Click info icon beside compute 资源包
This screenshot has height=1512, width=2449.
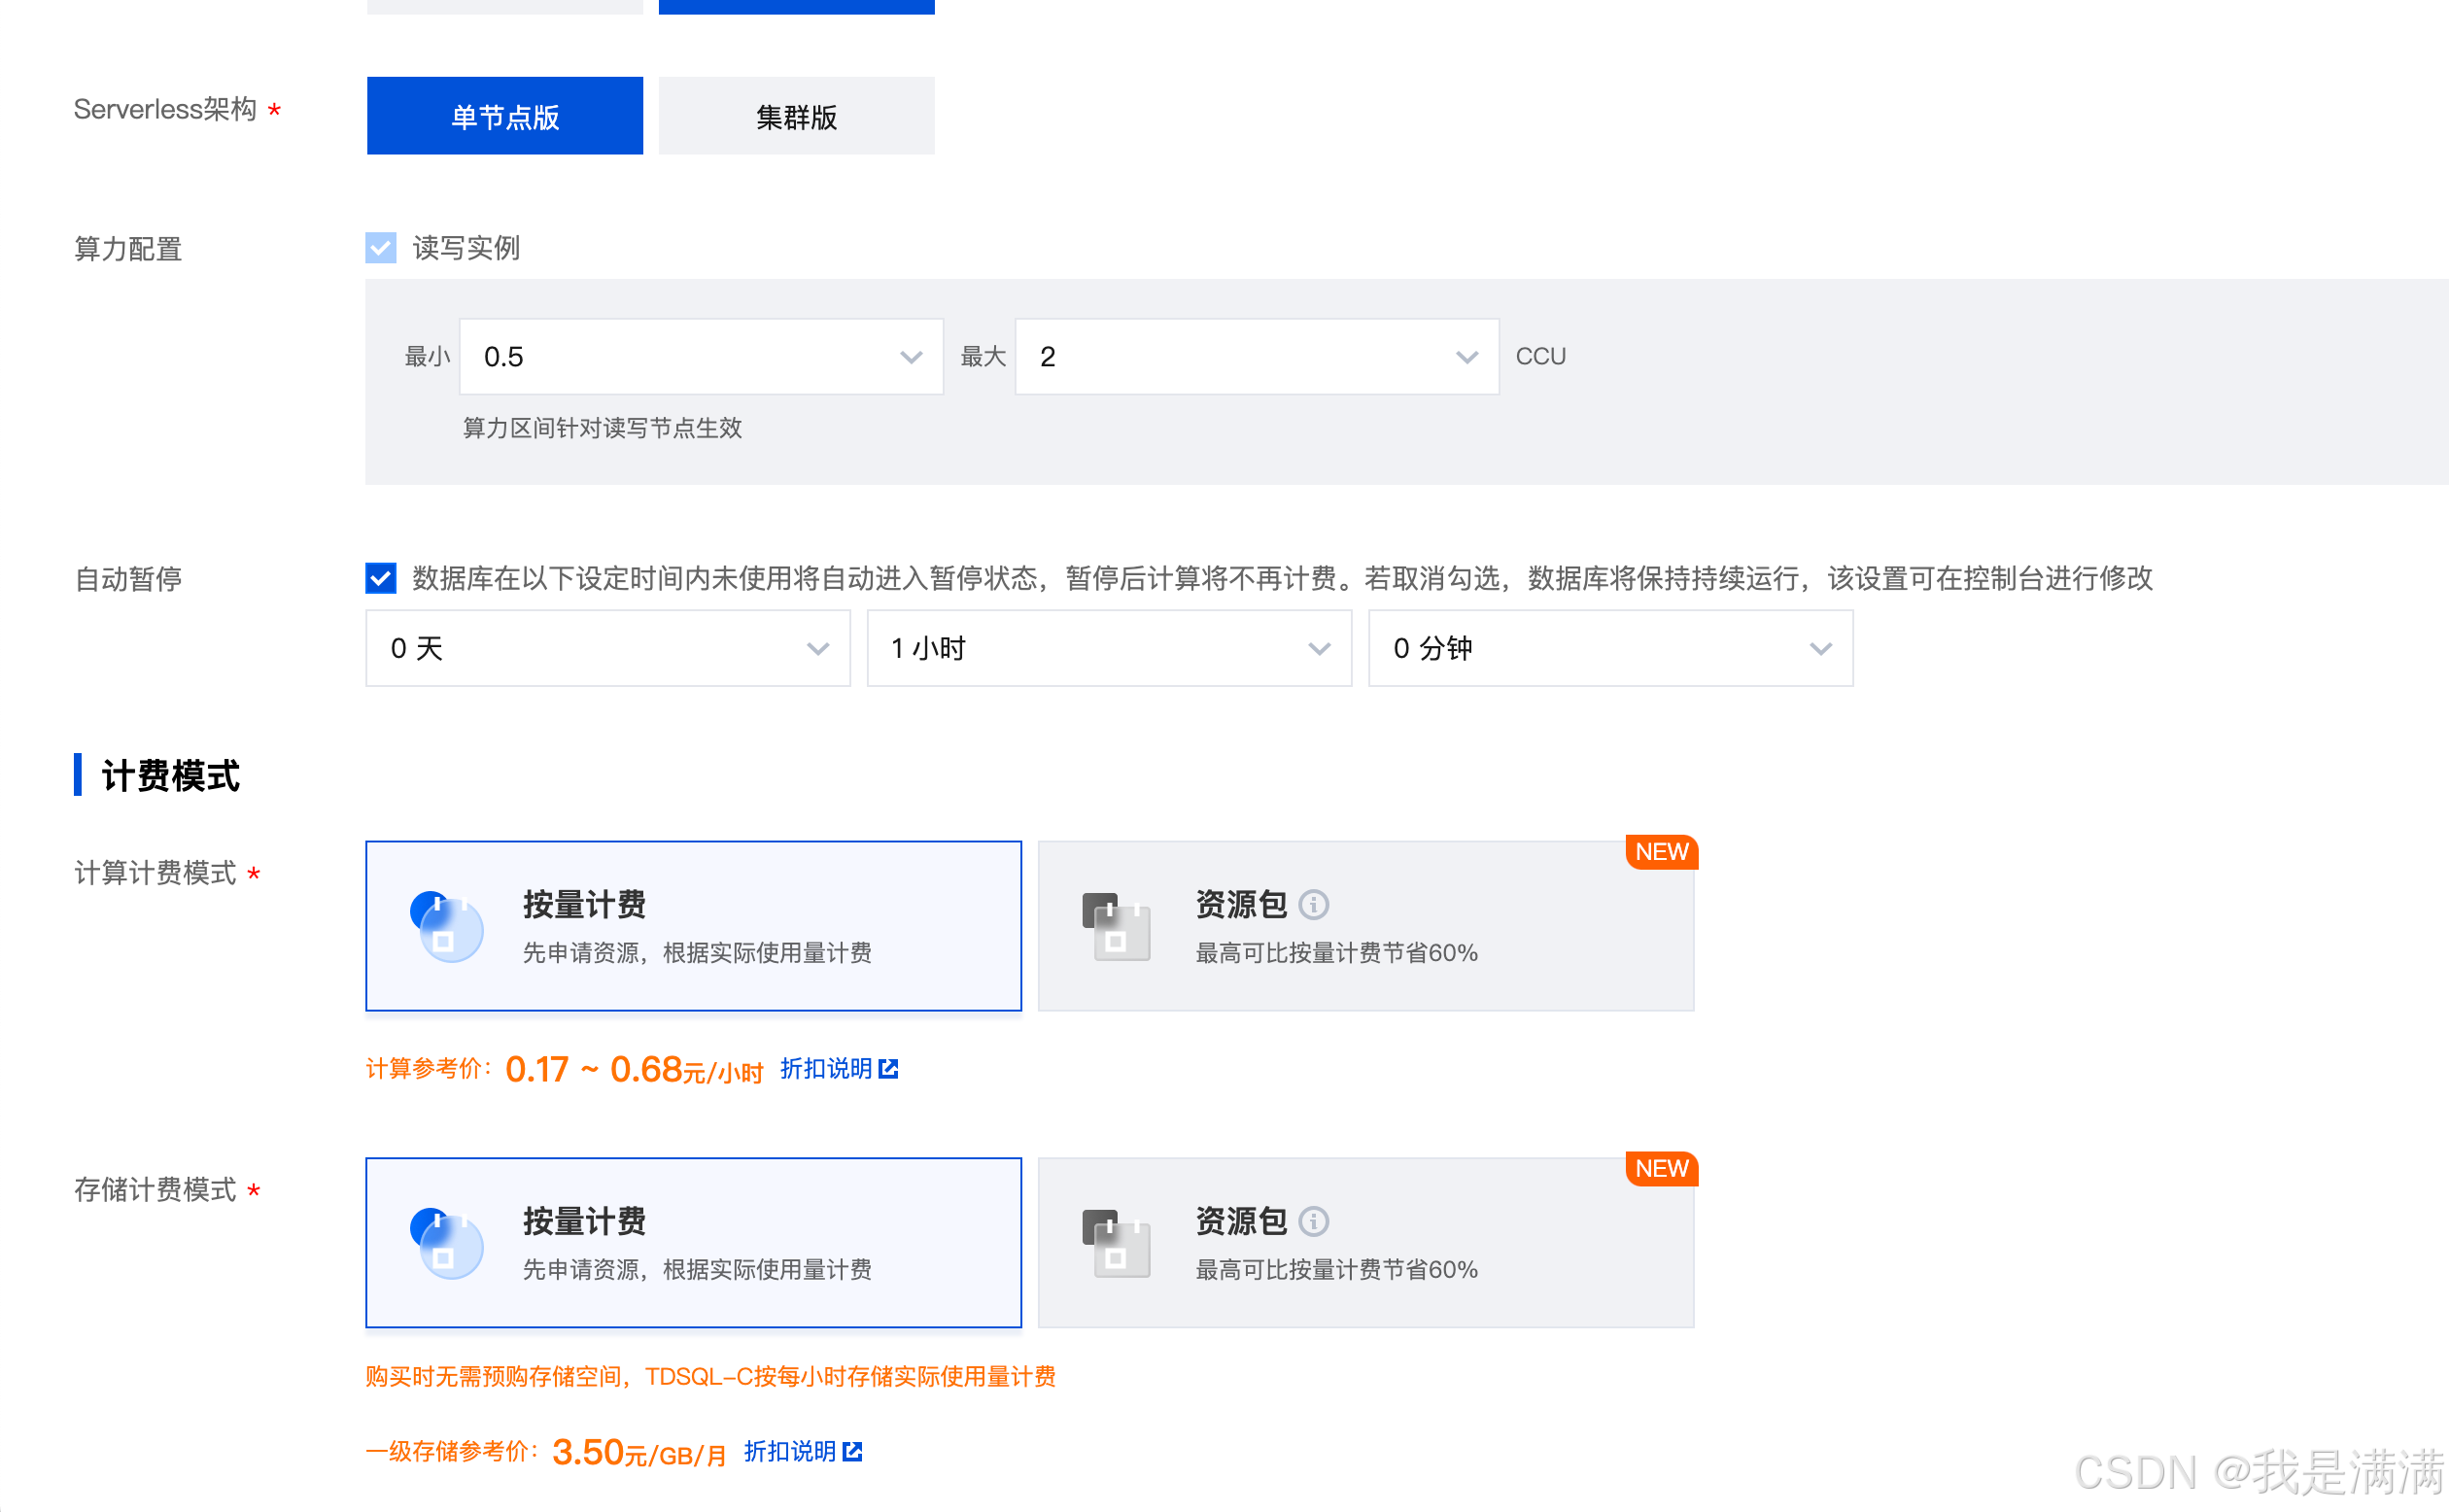pos(1313,905)
